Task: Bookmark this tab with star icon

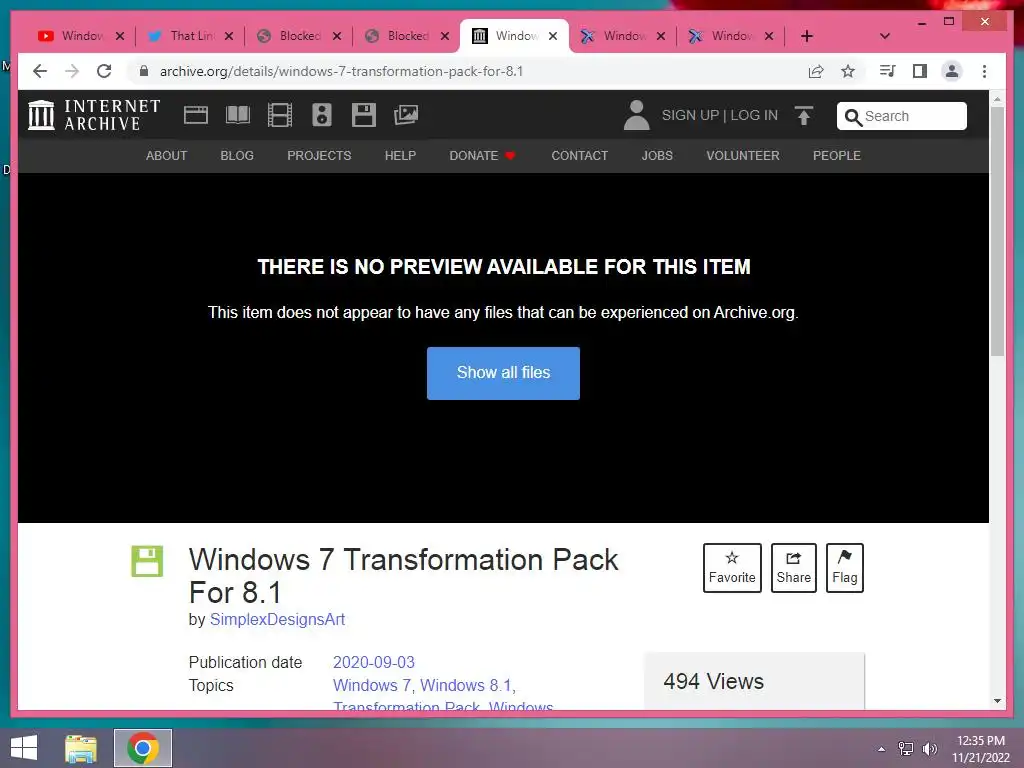Action: [x=848, y=71]
